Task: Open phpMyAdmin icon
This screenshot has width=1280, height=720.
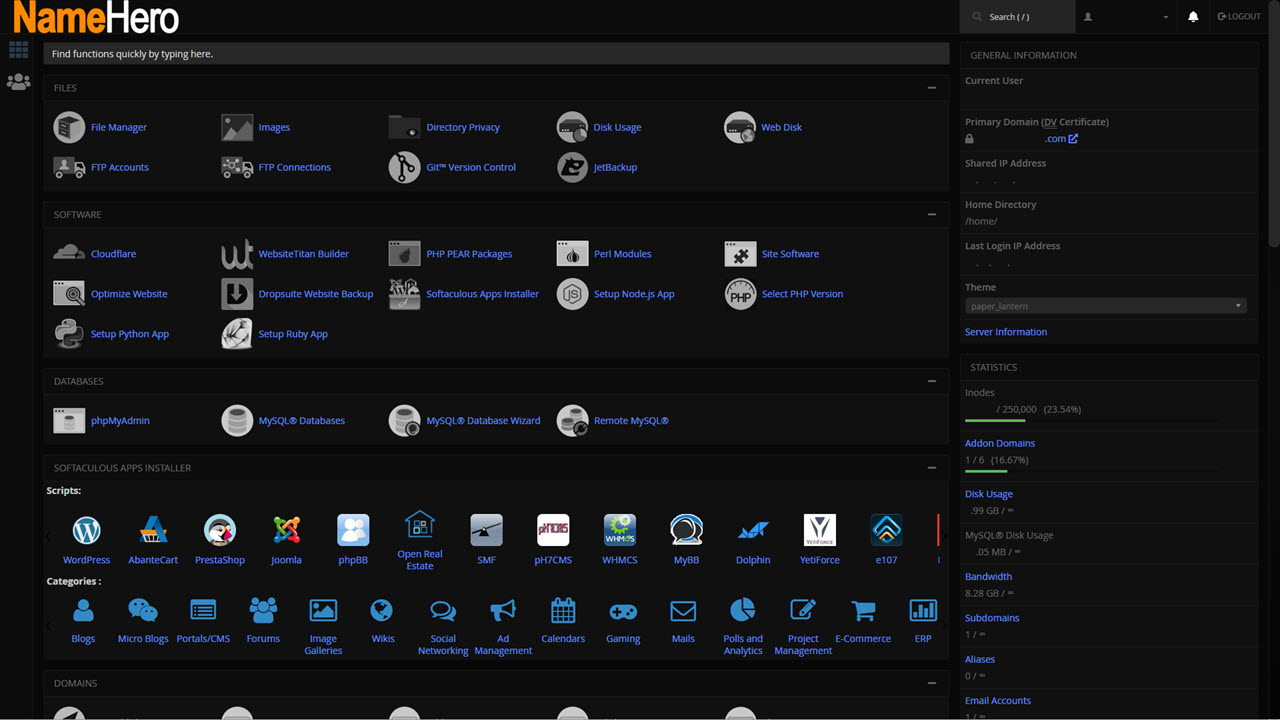Action: tap(69, 421)
